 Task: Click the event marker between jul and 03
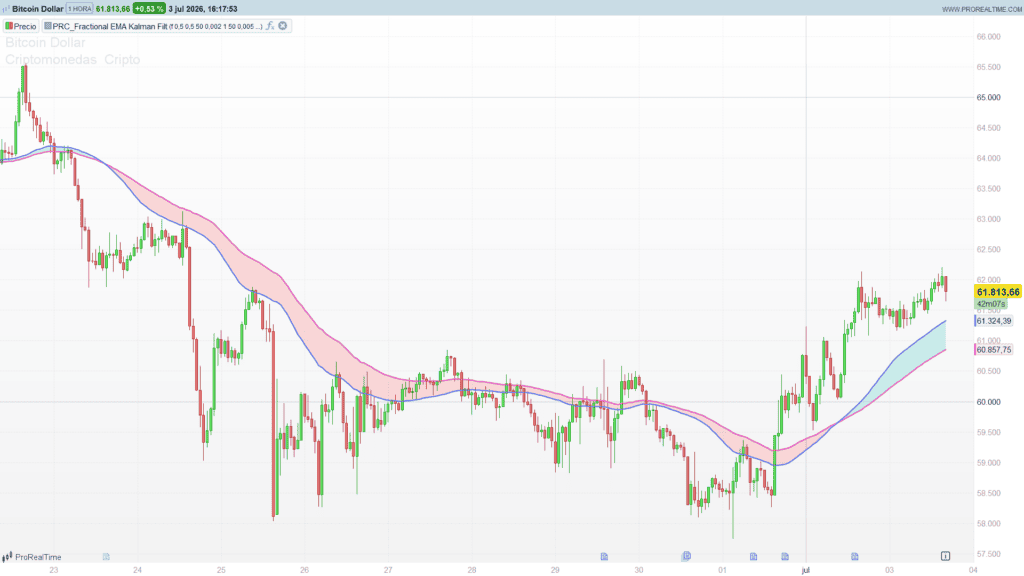click(x=854, y=556)
